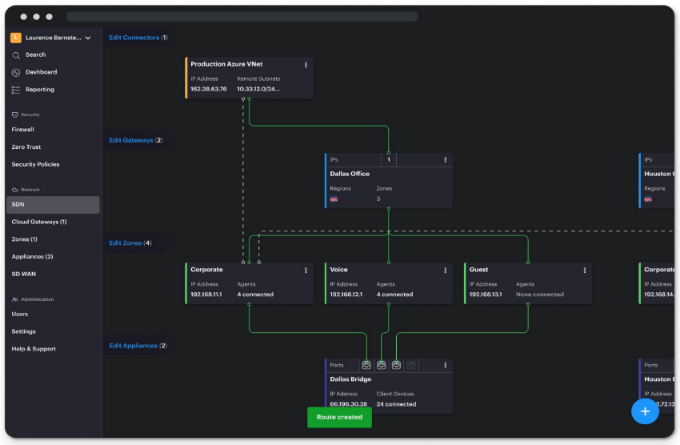This screenshot has width=680, height=445.
Task: Open Voice zone options menu
Action: pyautogui.click(x=445, y=270)
